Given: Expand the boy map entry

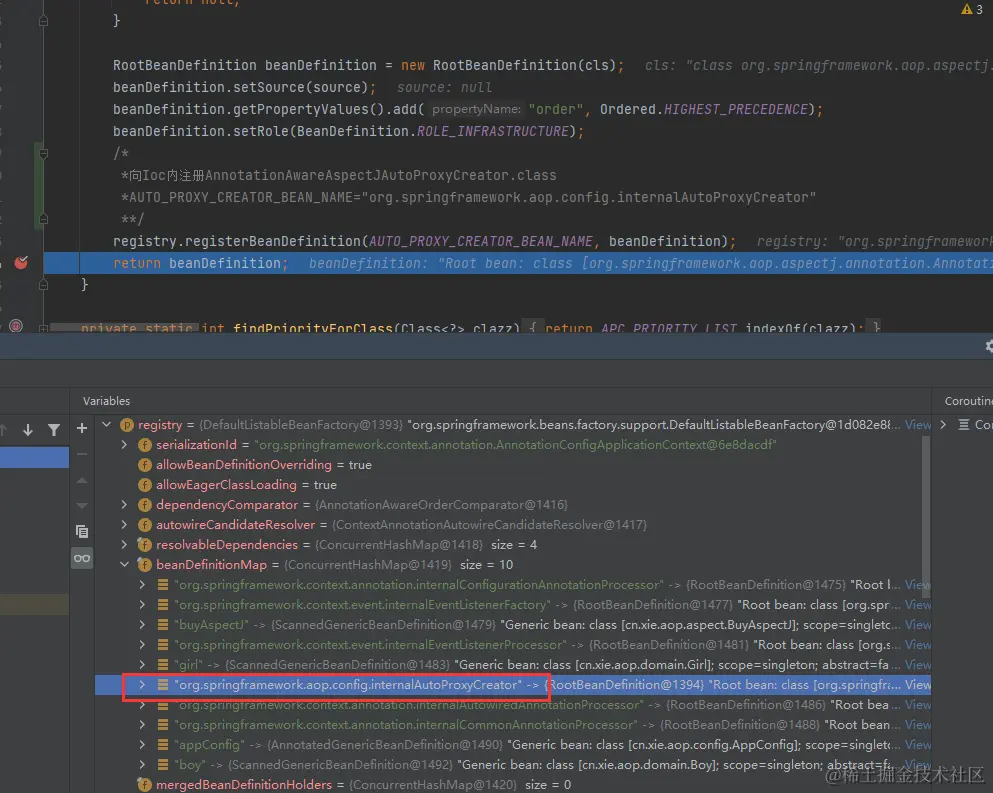Looking at the screenshot, I should pos(142,764).
